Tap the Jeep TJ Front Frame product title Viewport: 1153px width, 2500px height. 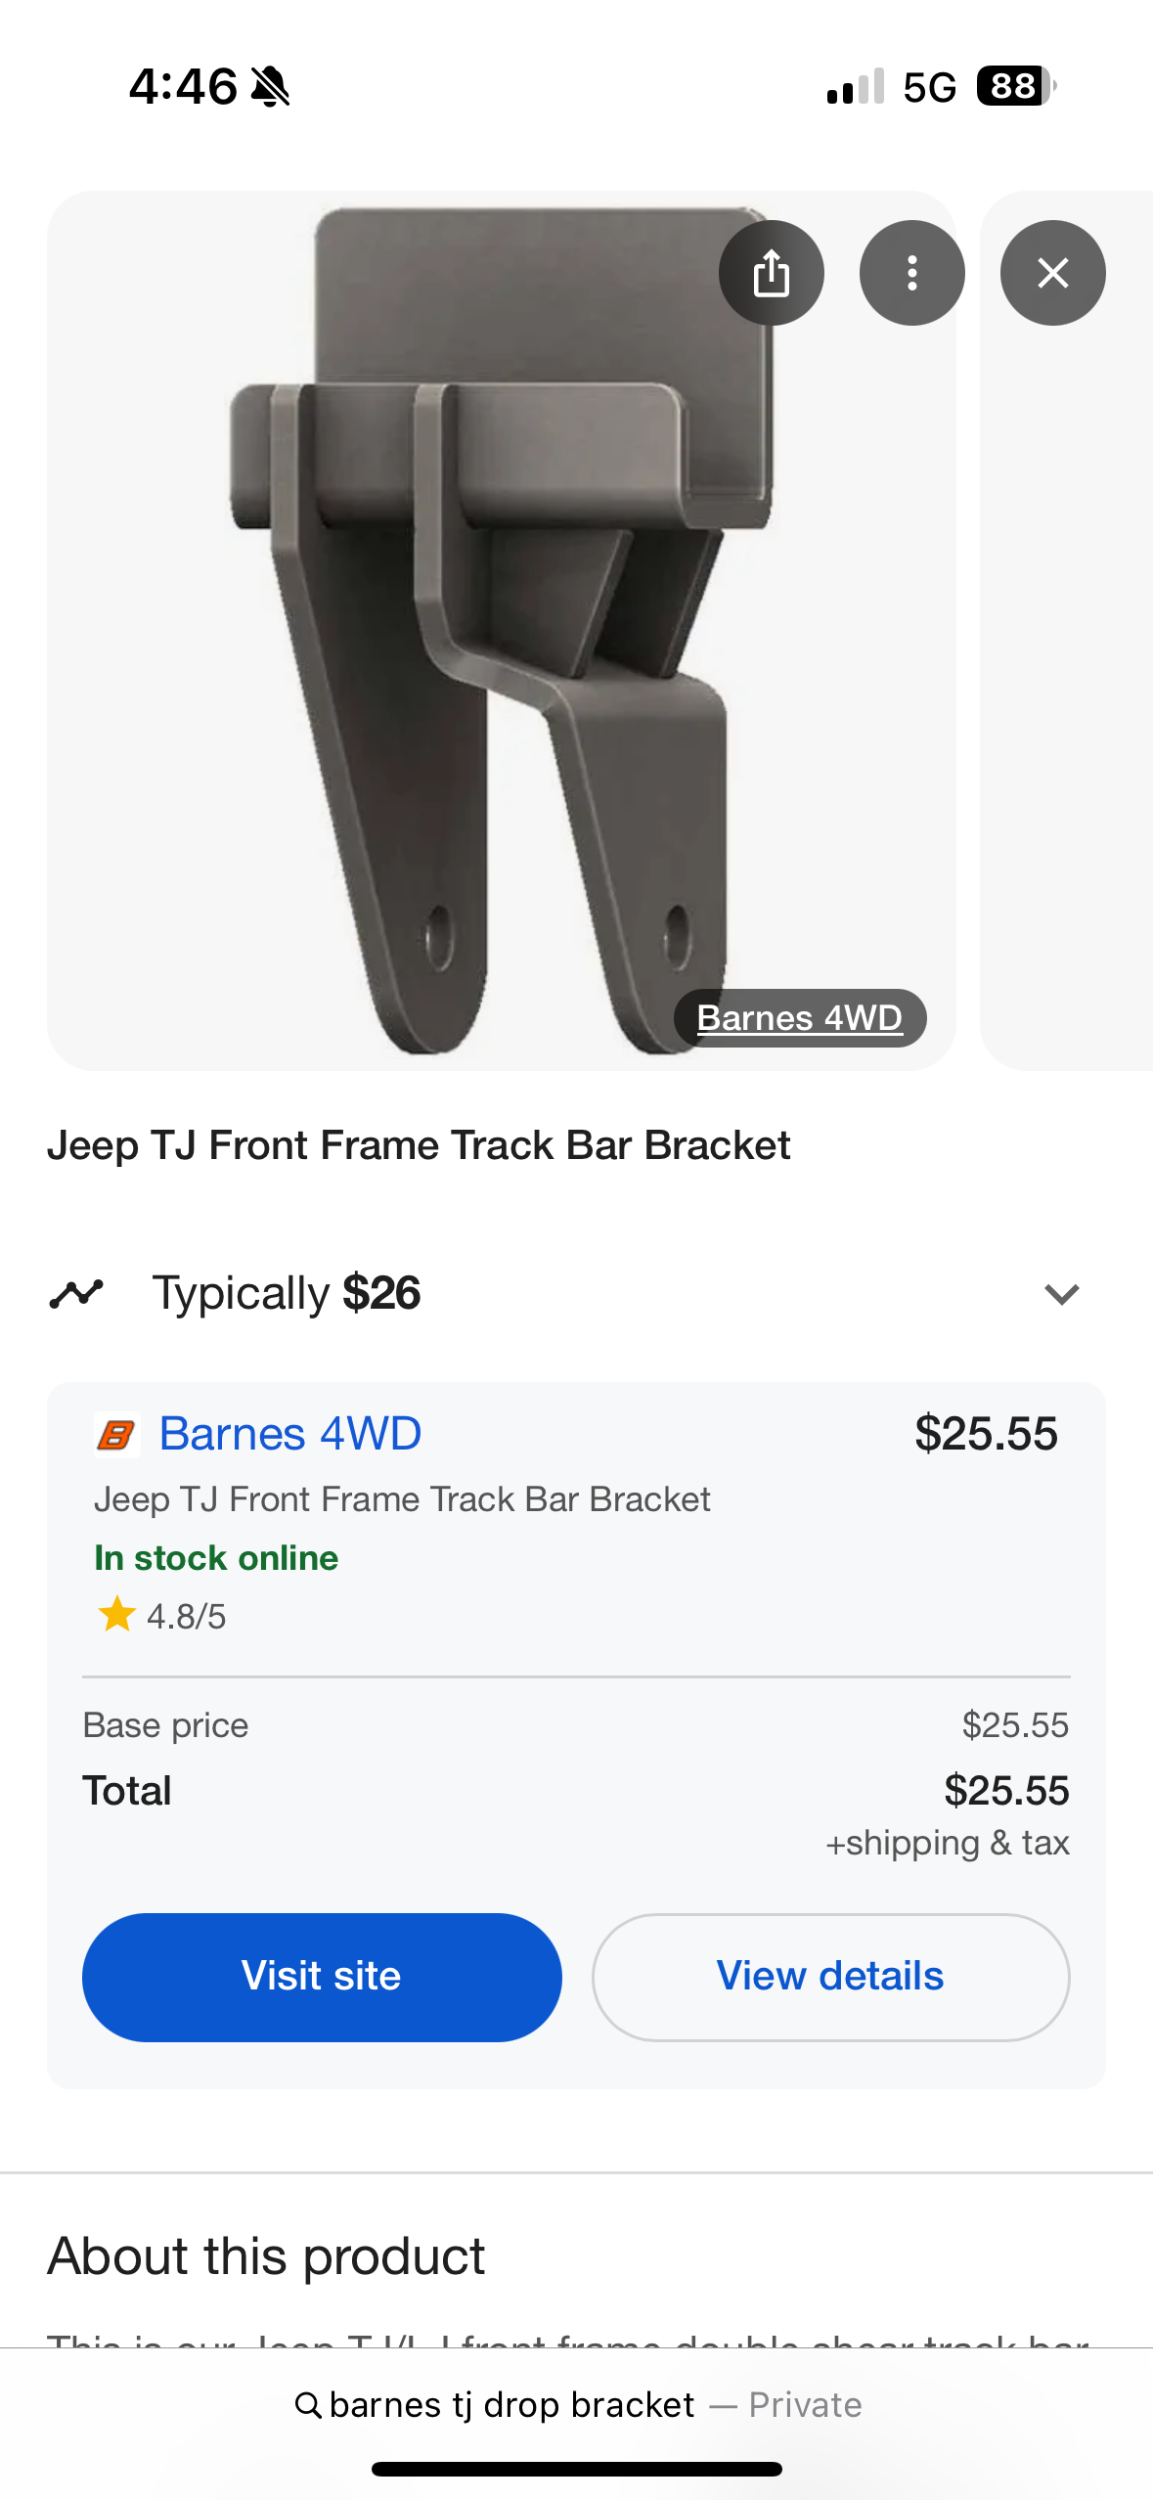click(x=418, y=1146)
